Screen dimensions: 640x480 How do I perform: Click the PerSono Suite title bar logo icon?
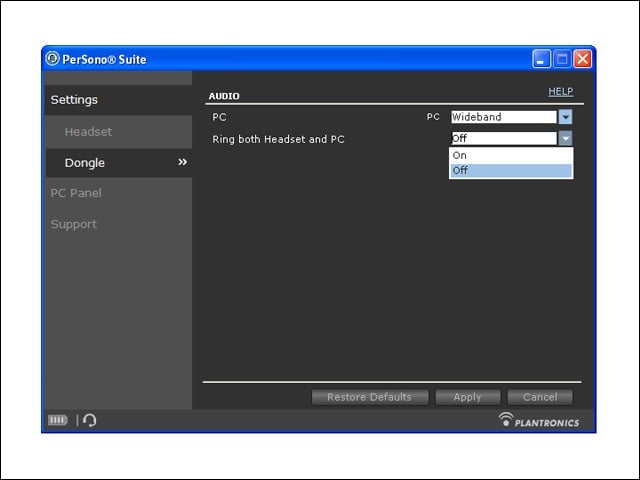coord(52,58)
